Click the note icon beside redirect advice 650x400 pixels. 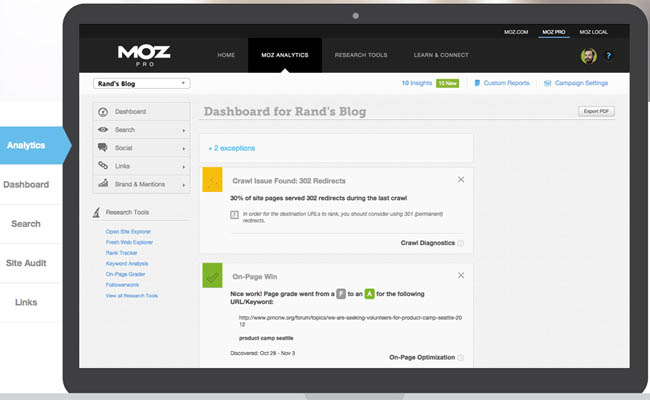[234, 215]
